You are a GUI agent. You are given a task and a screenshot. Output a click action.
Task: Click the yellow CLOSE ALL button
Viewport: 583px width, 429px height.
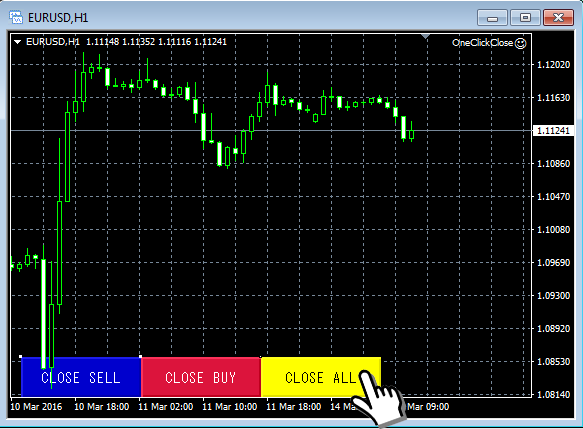pos(321,377)
